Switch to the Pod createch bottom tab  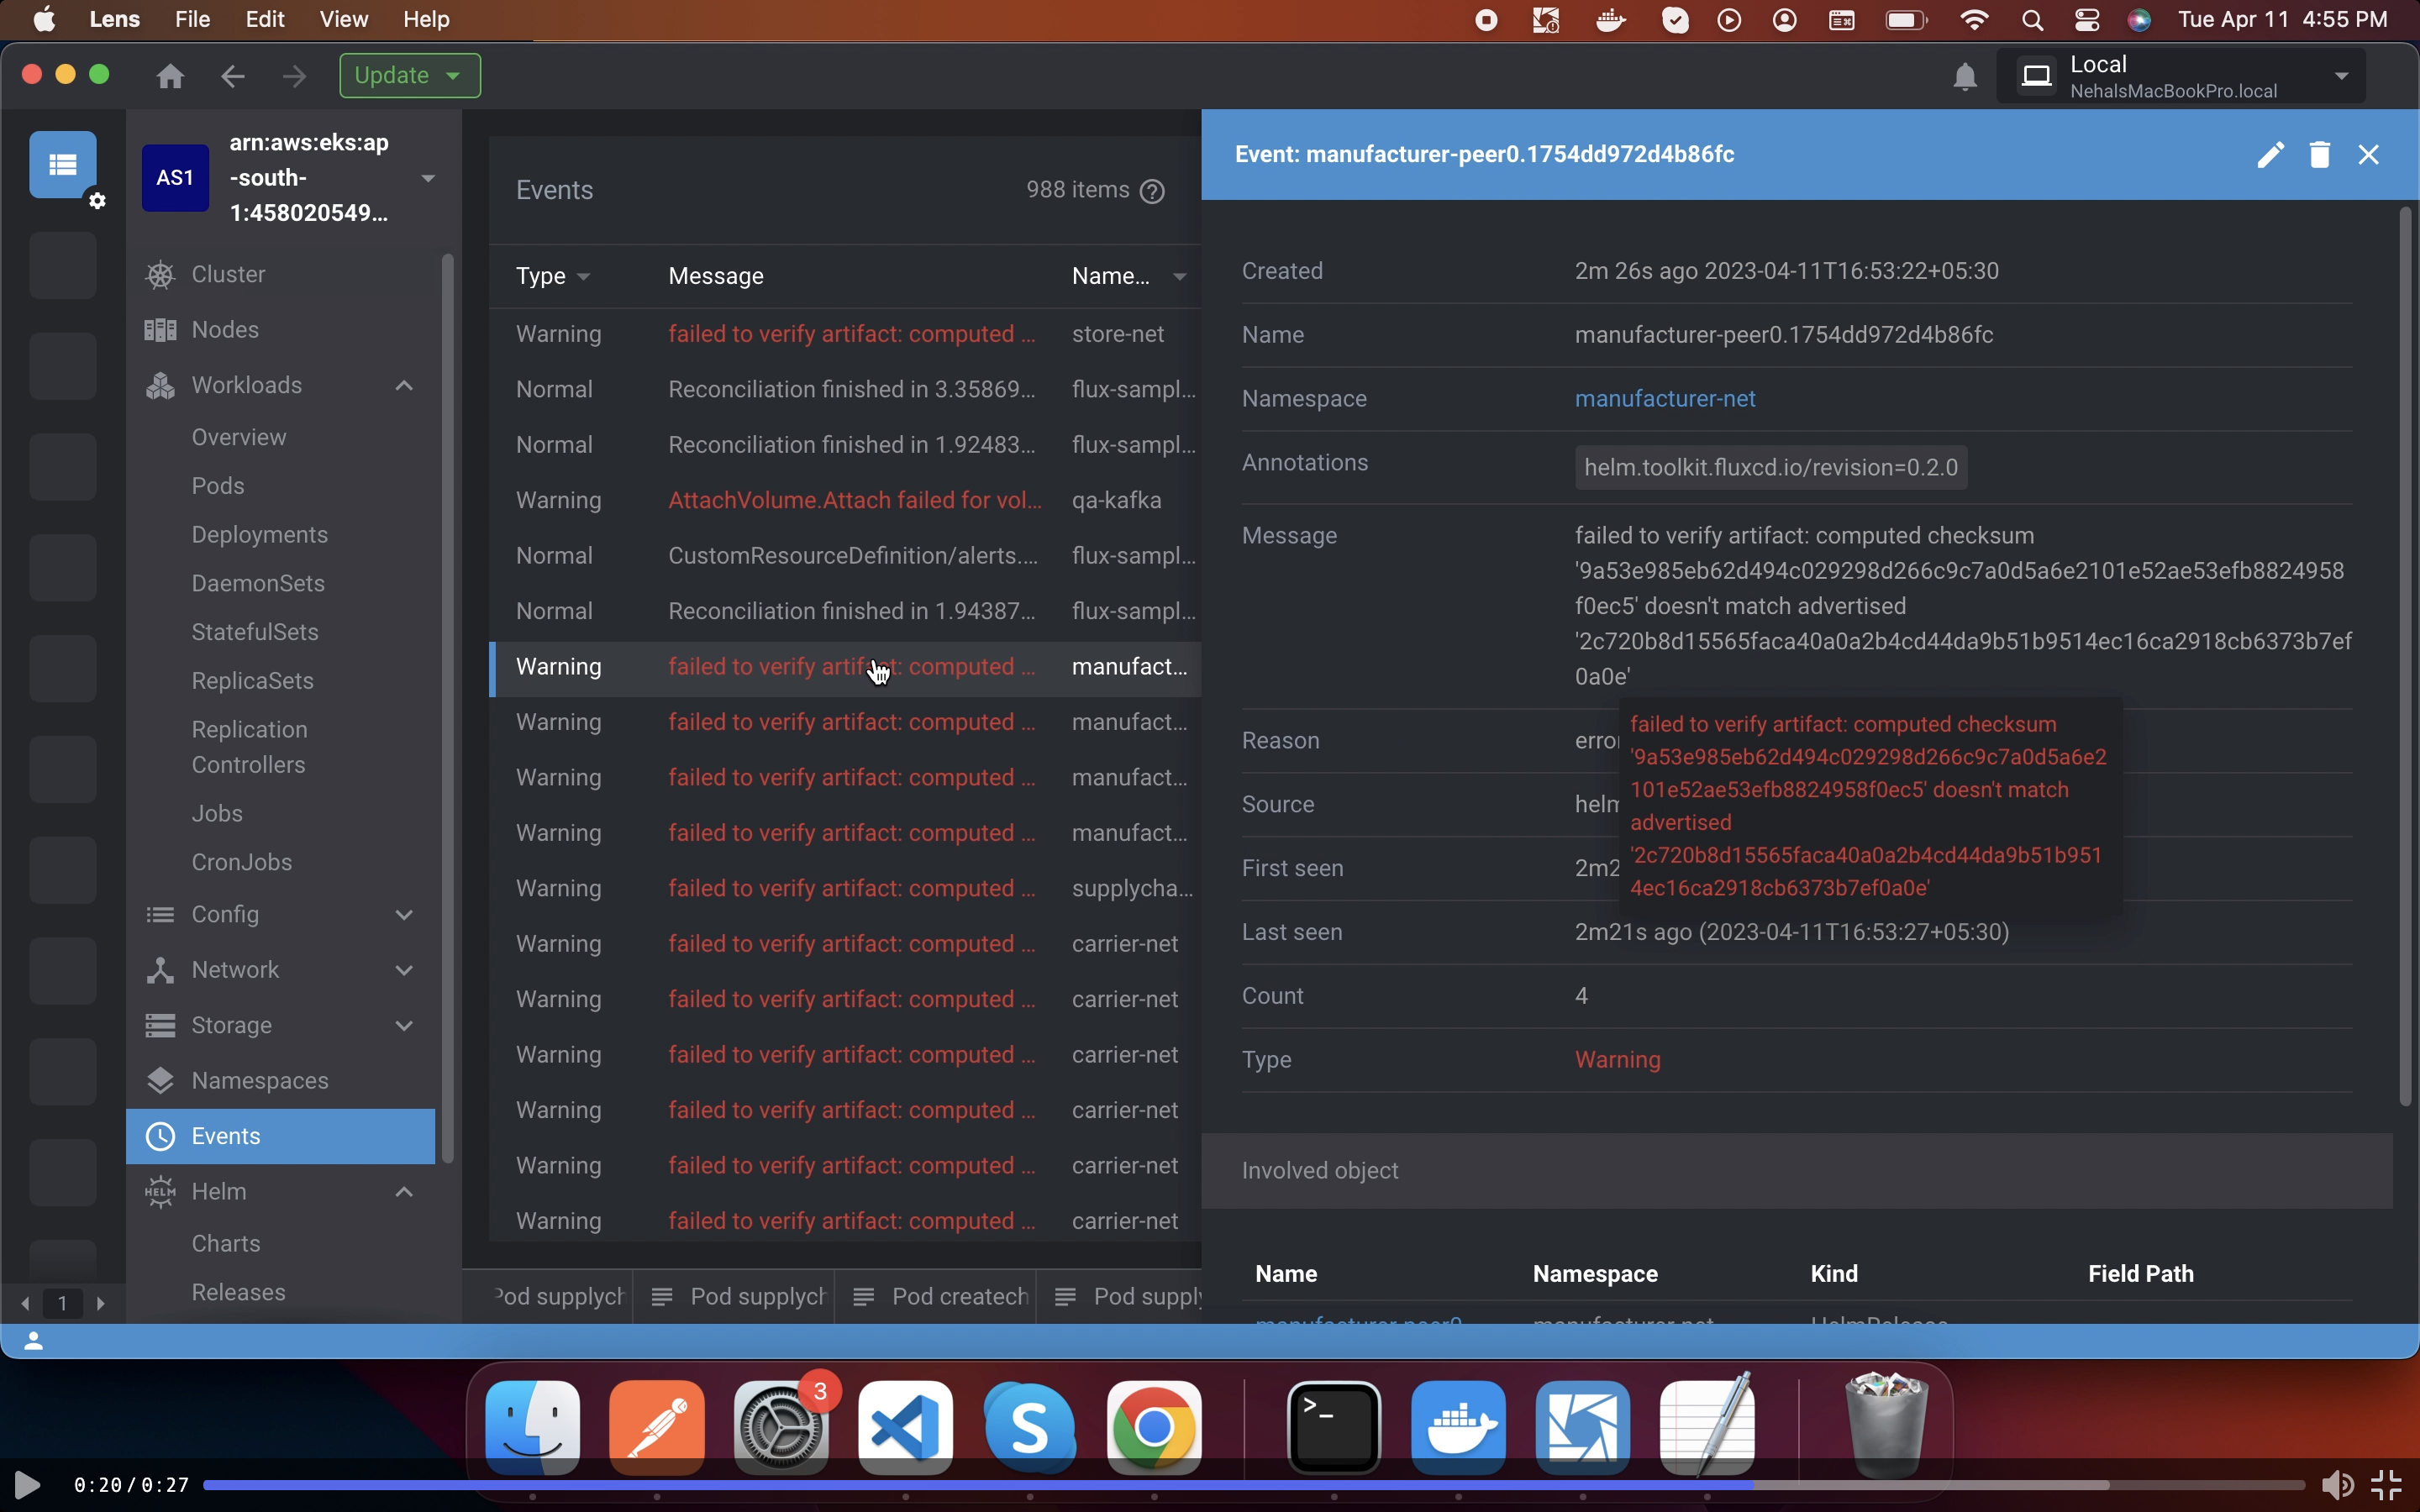[x=957, y=1296]
